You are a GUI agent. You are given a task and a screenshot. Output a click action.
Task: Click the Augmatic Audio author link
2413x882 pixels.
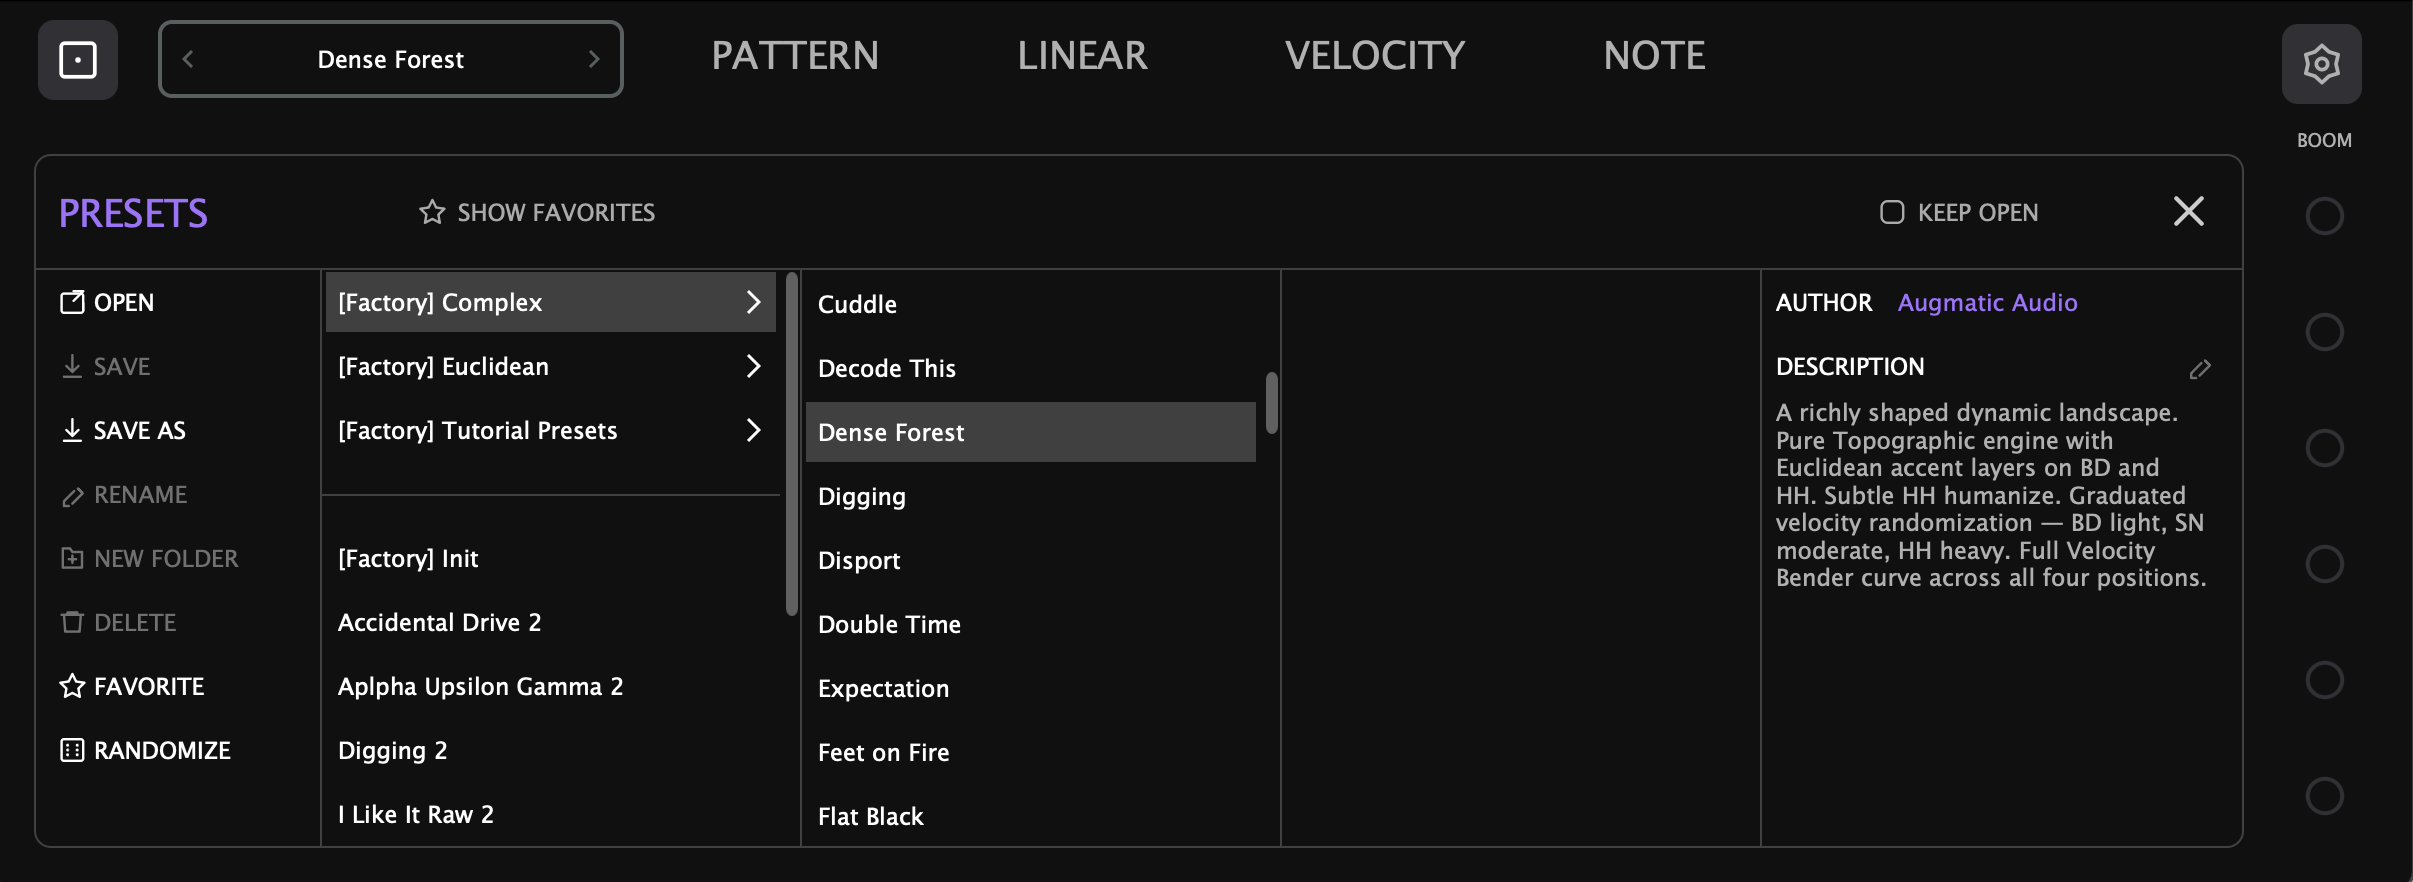[1986, 302]
